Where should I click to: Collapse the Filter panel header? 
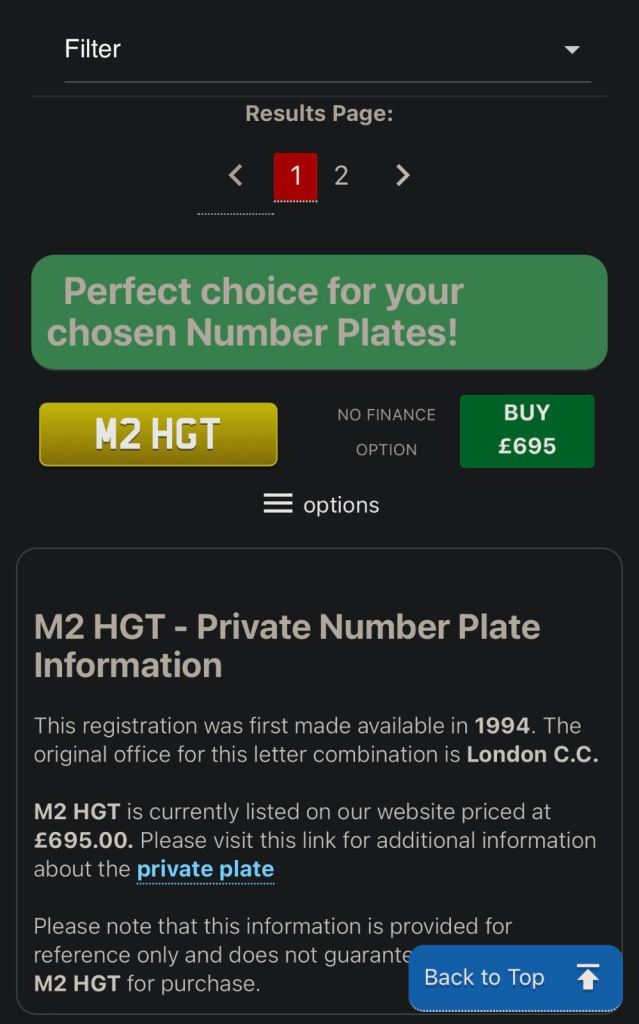click(320, 48)
